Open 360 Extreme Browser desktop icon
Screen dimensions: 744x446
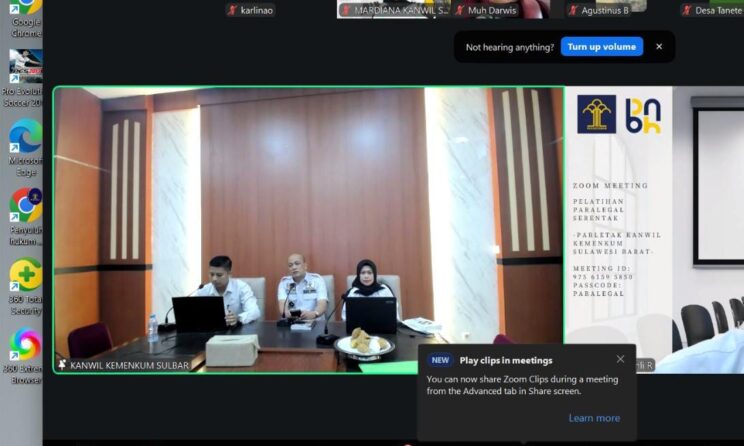[x=25, y=350]
